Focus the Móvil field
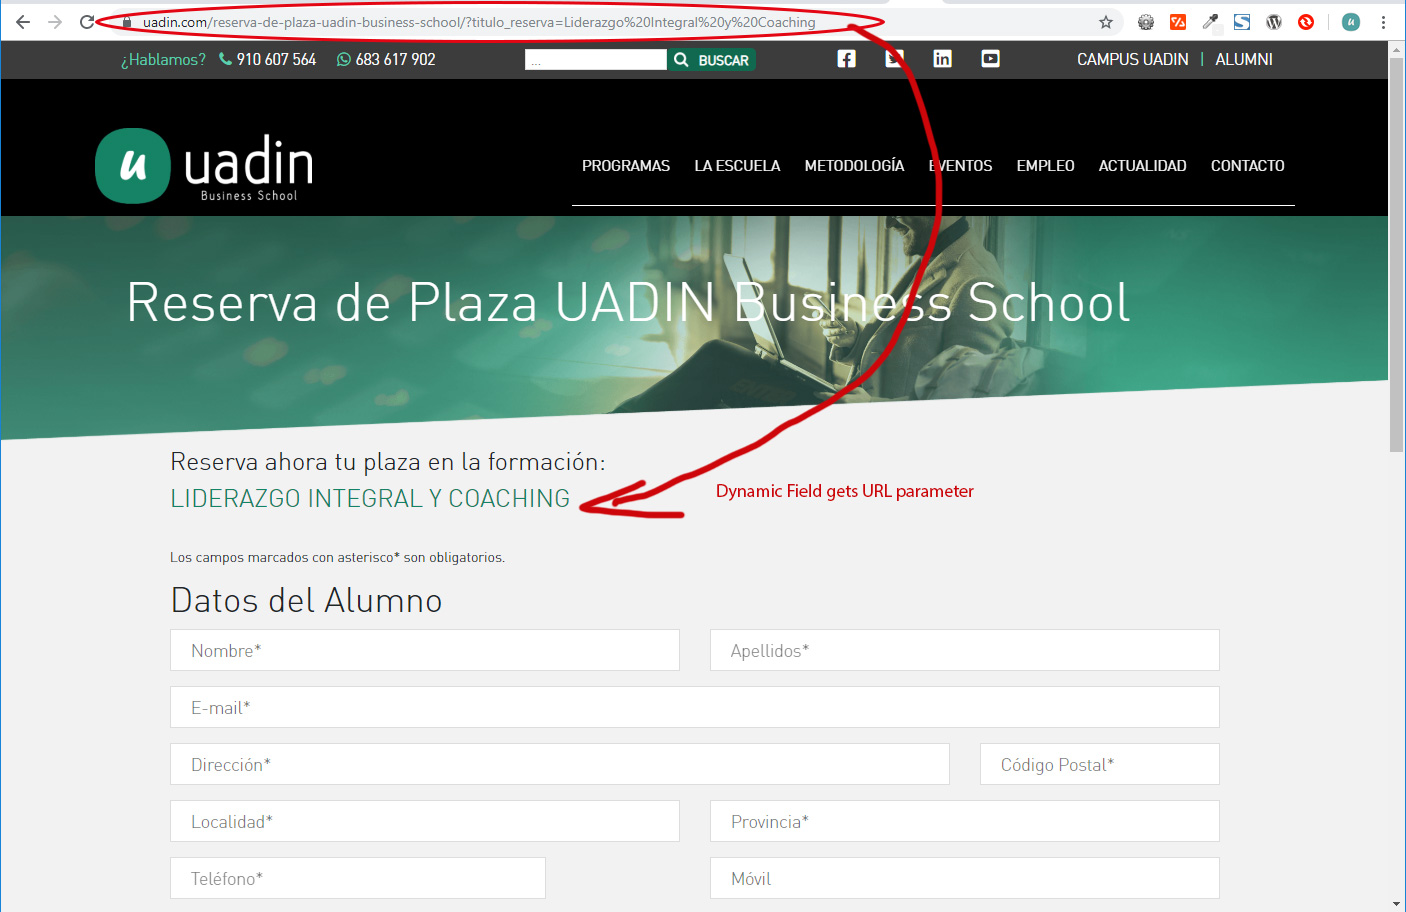Screen dimensions: 1406x912 tap(965, 878)
